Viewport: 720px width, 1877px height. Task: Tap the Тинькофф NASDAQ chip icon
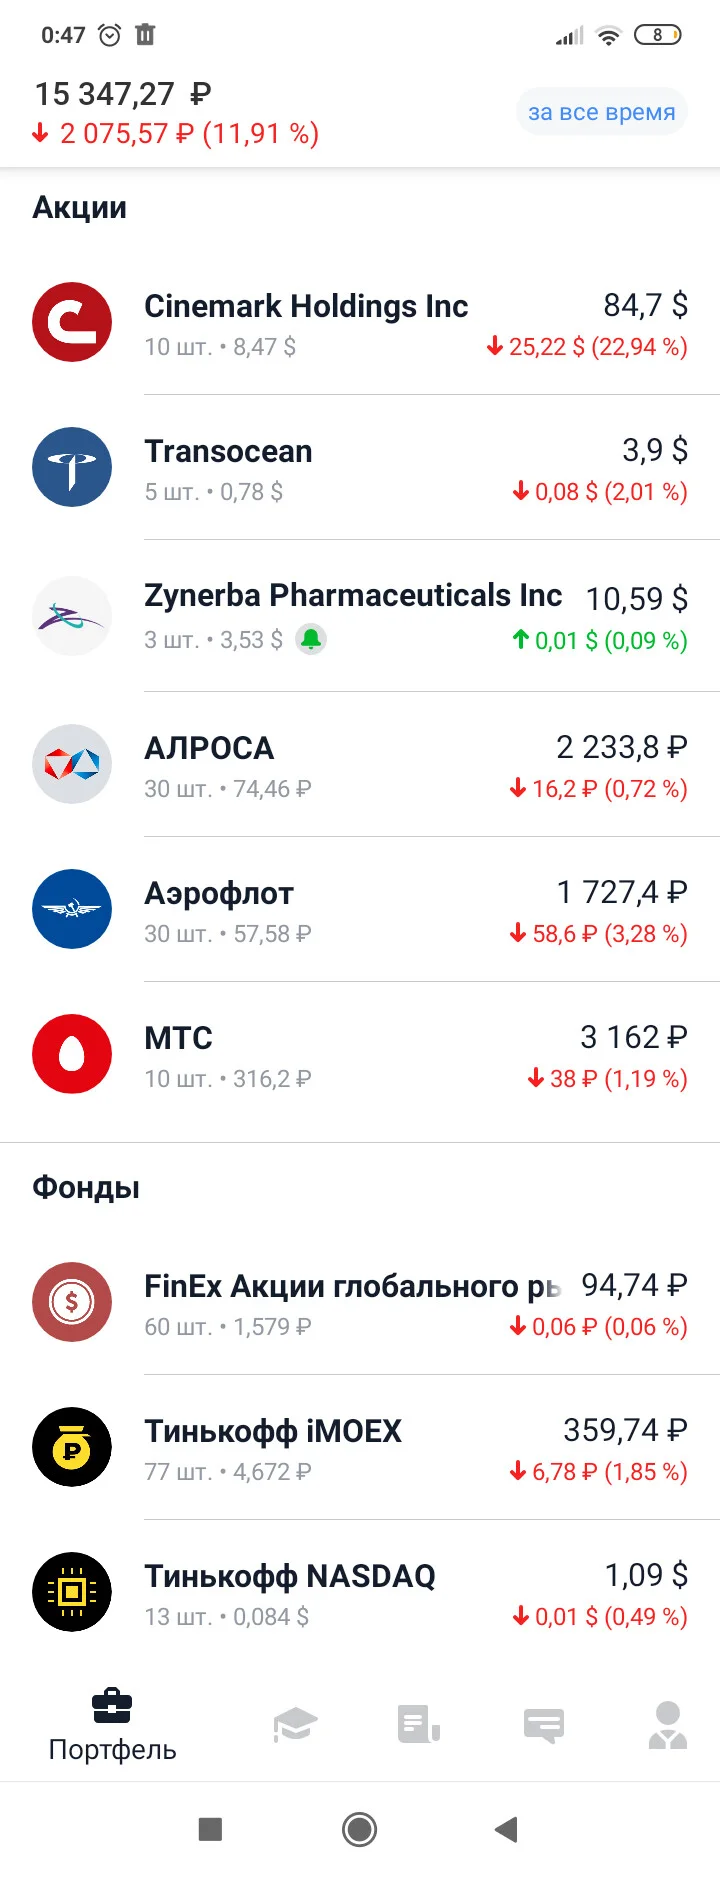click(72, 1592)
